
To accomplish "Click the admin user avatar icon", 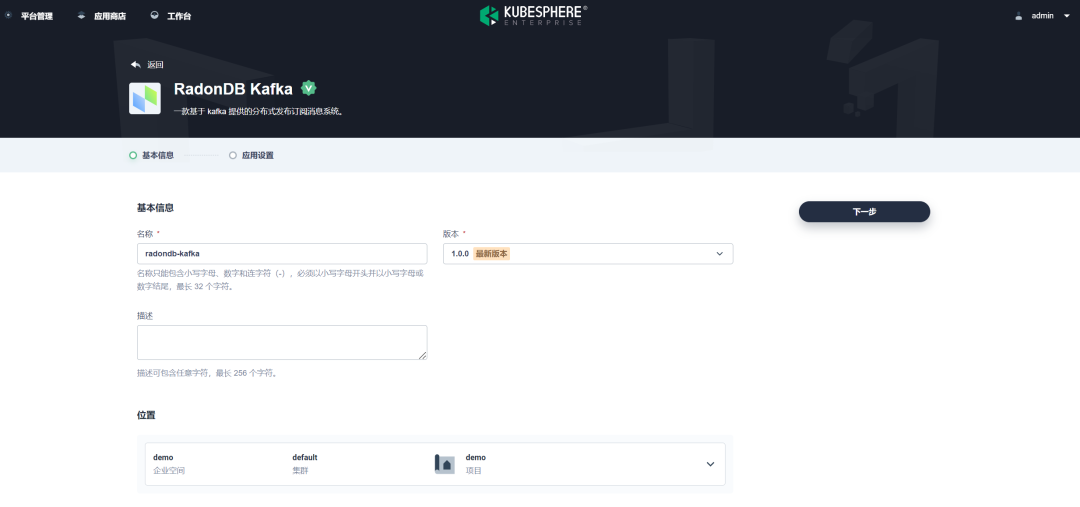I will [x=1019, y=16].
